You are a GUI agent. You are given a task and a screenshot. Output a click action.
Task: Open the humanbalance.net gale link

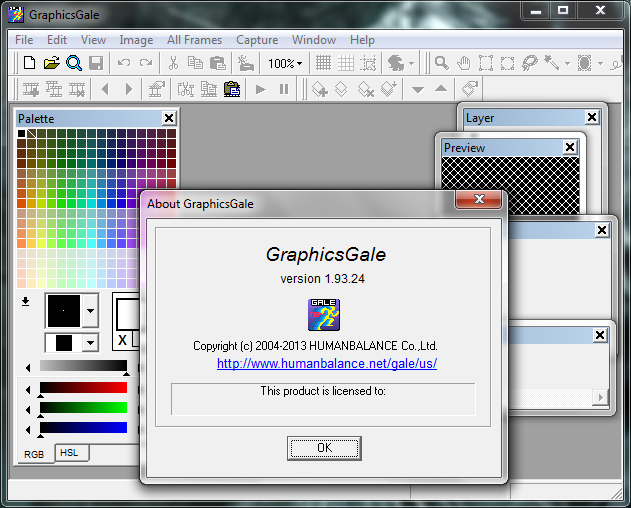click(327, 363)
